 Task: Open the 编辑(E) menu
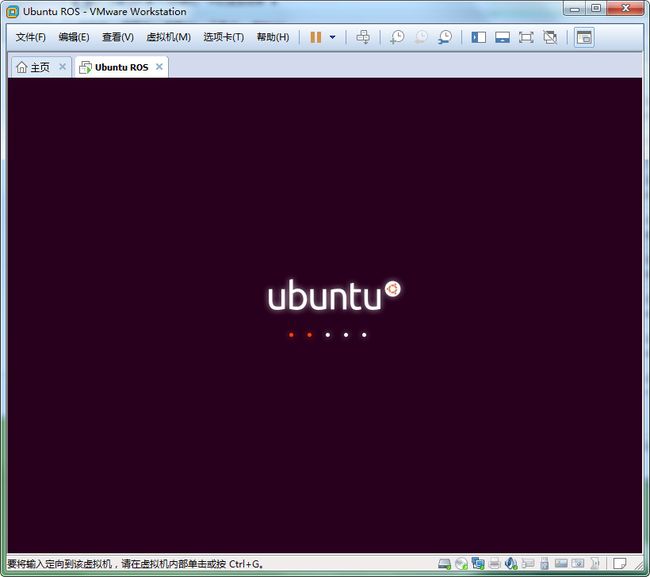tap(74, 37)
